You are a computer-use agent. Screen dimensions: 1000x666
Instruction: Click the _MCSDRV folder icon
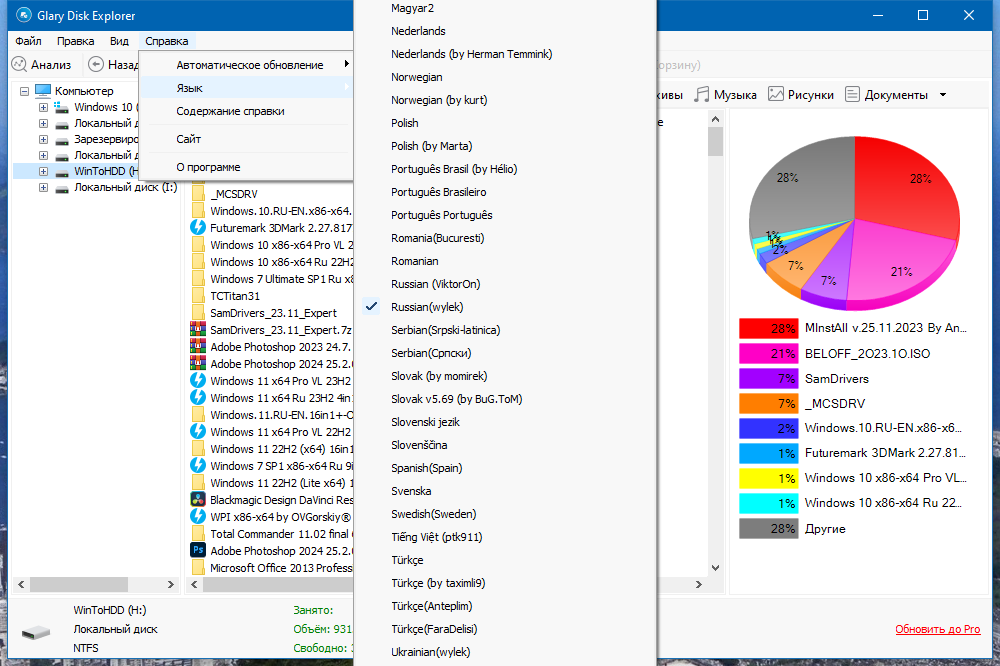point(198,194)
